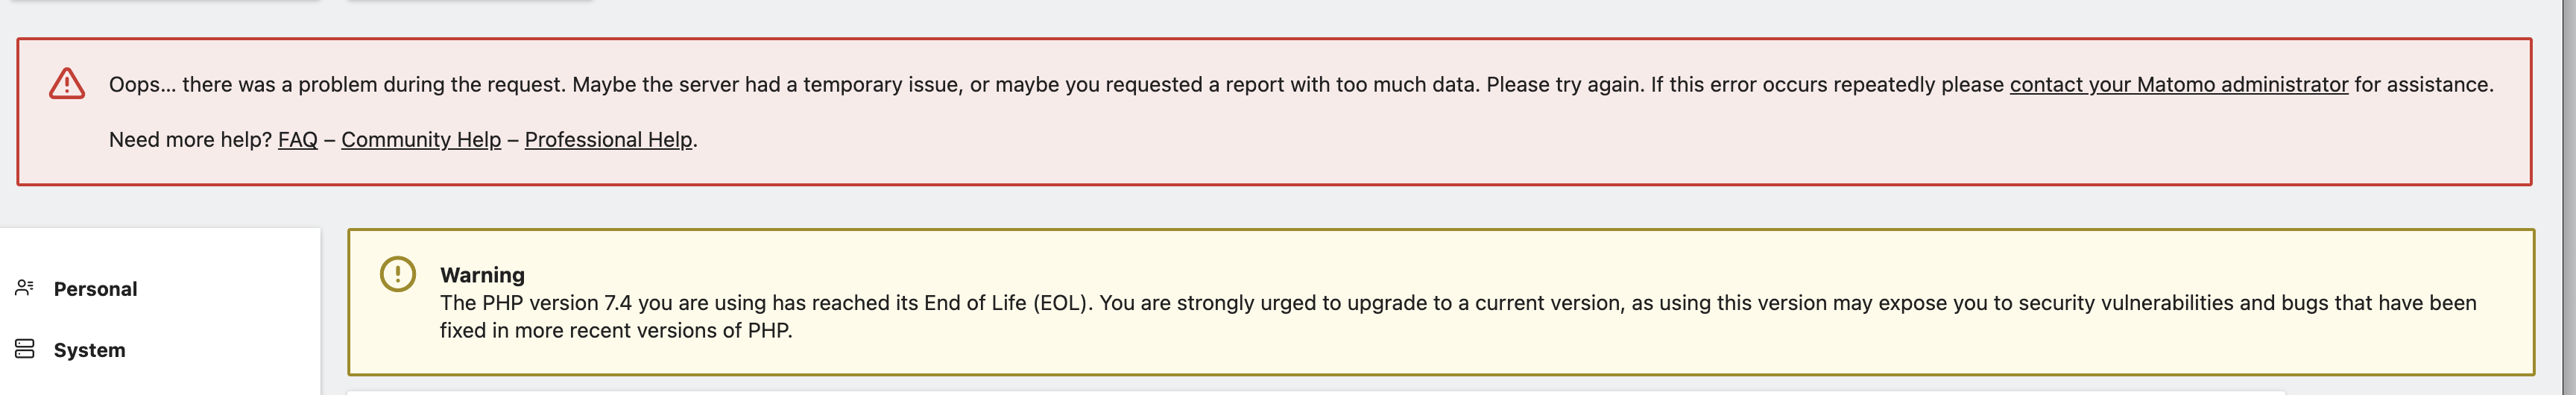Image resolution: width=2576 pixels, height=395 pixels.
Task: Click the Personal people icon in sidebar
Action: [25, 288]
